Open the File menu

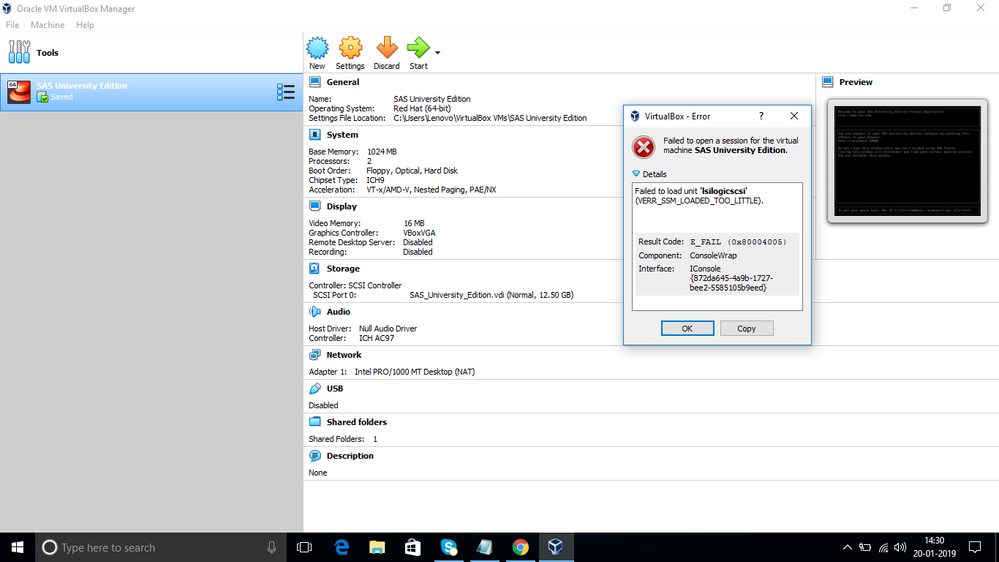(12, 25)
